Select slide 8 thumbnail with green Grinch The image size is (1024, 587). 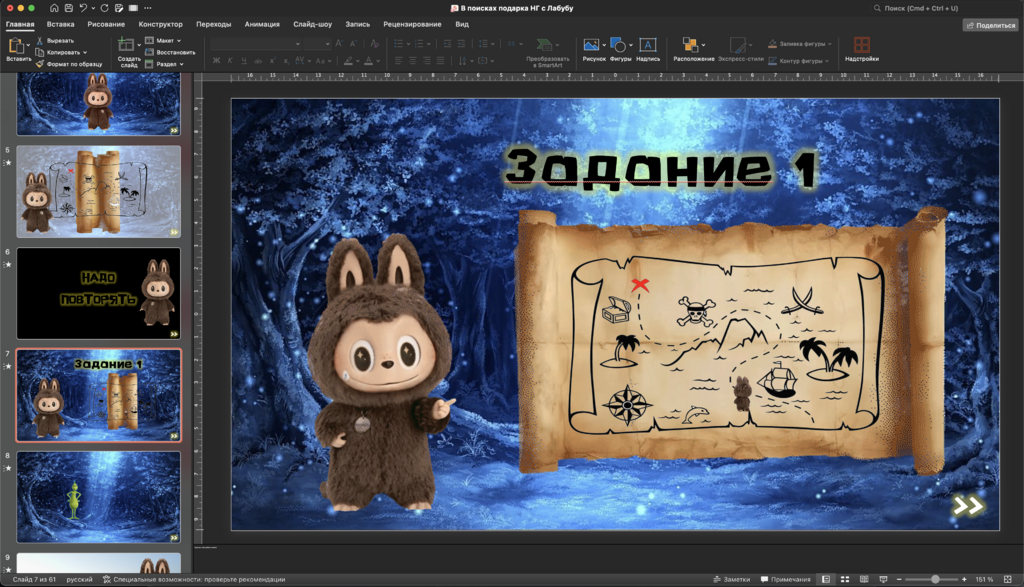click(99, 497)
